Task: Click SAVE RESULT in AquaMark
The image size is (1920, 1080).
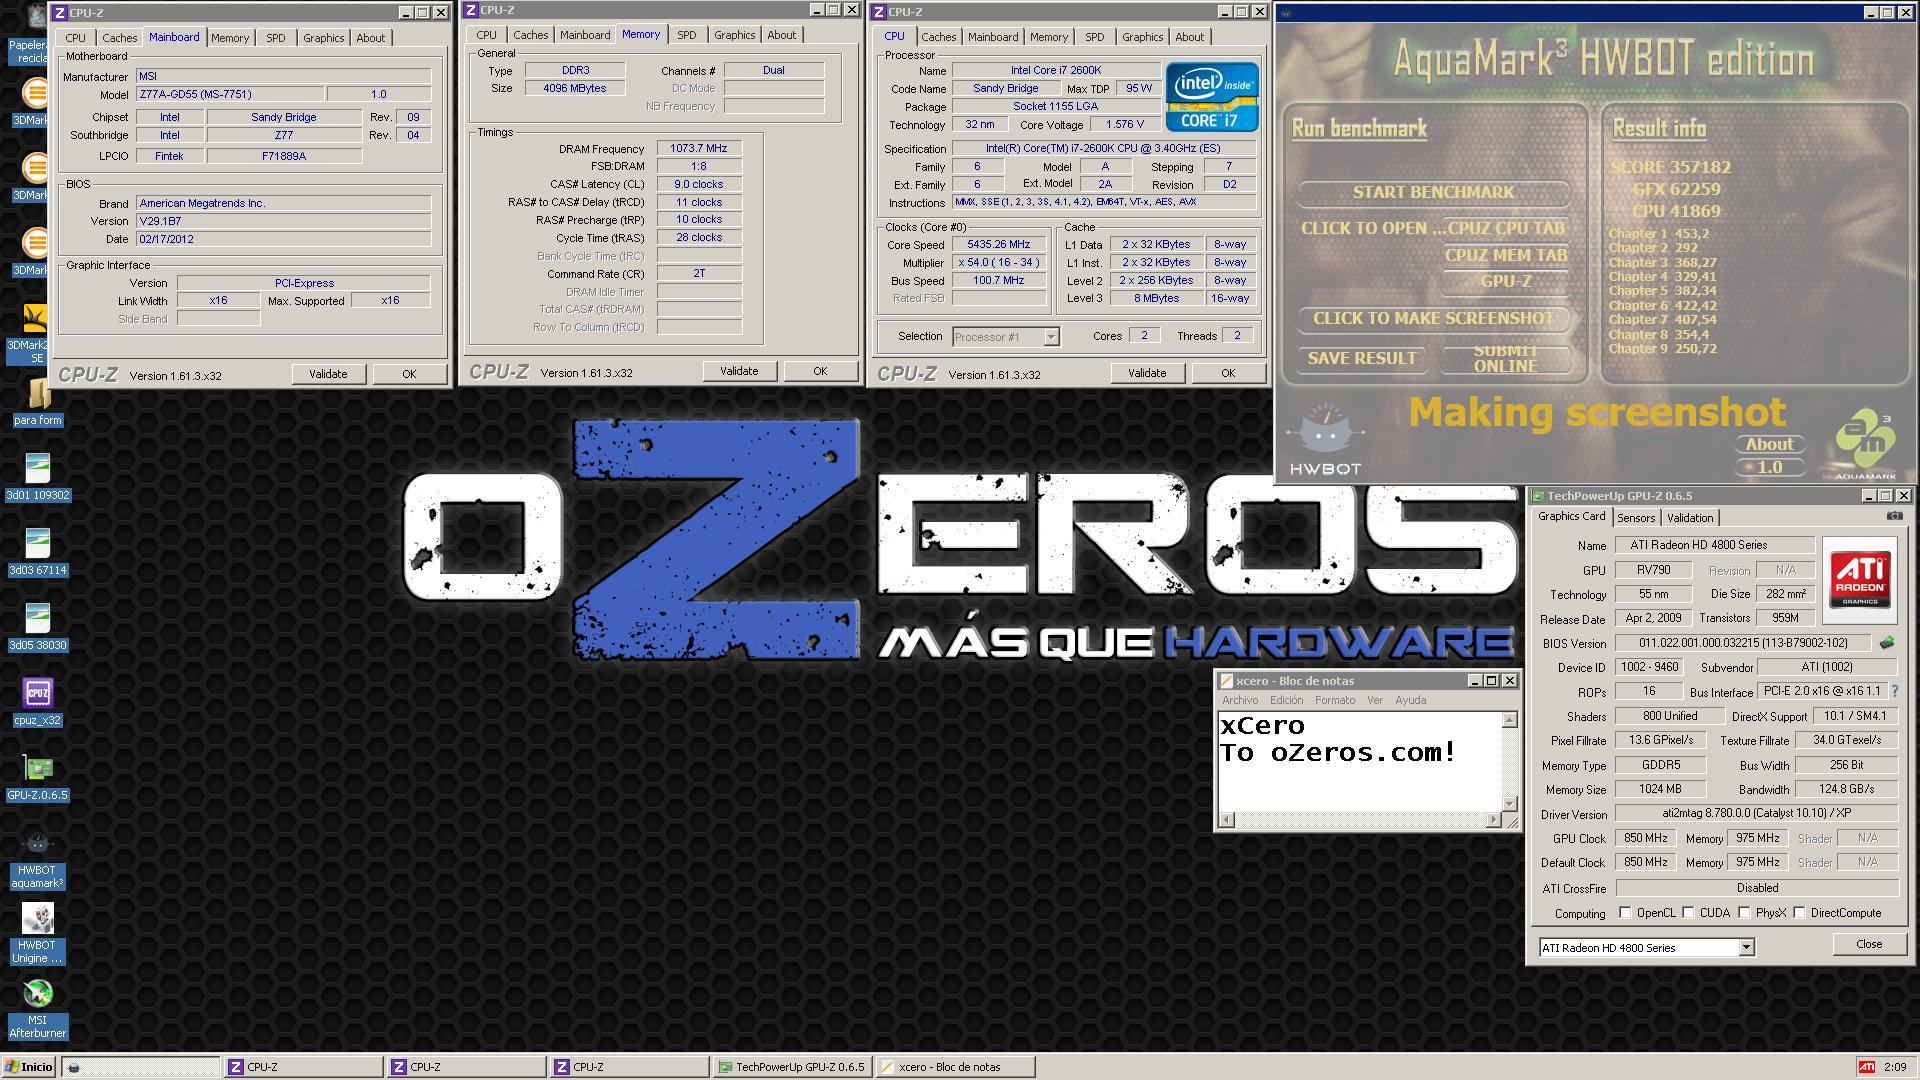Action: pos(1362,358)
